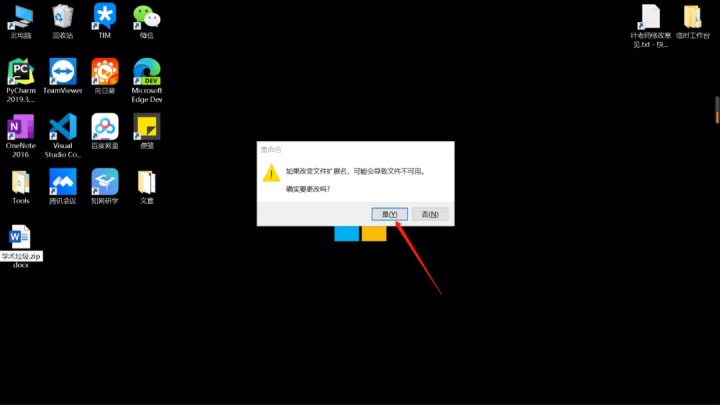Click the scrollbar thumb at right edge
This screenshot has height=405, width=720.
pyautogui.click(x=717, y=110)
